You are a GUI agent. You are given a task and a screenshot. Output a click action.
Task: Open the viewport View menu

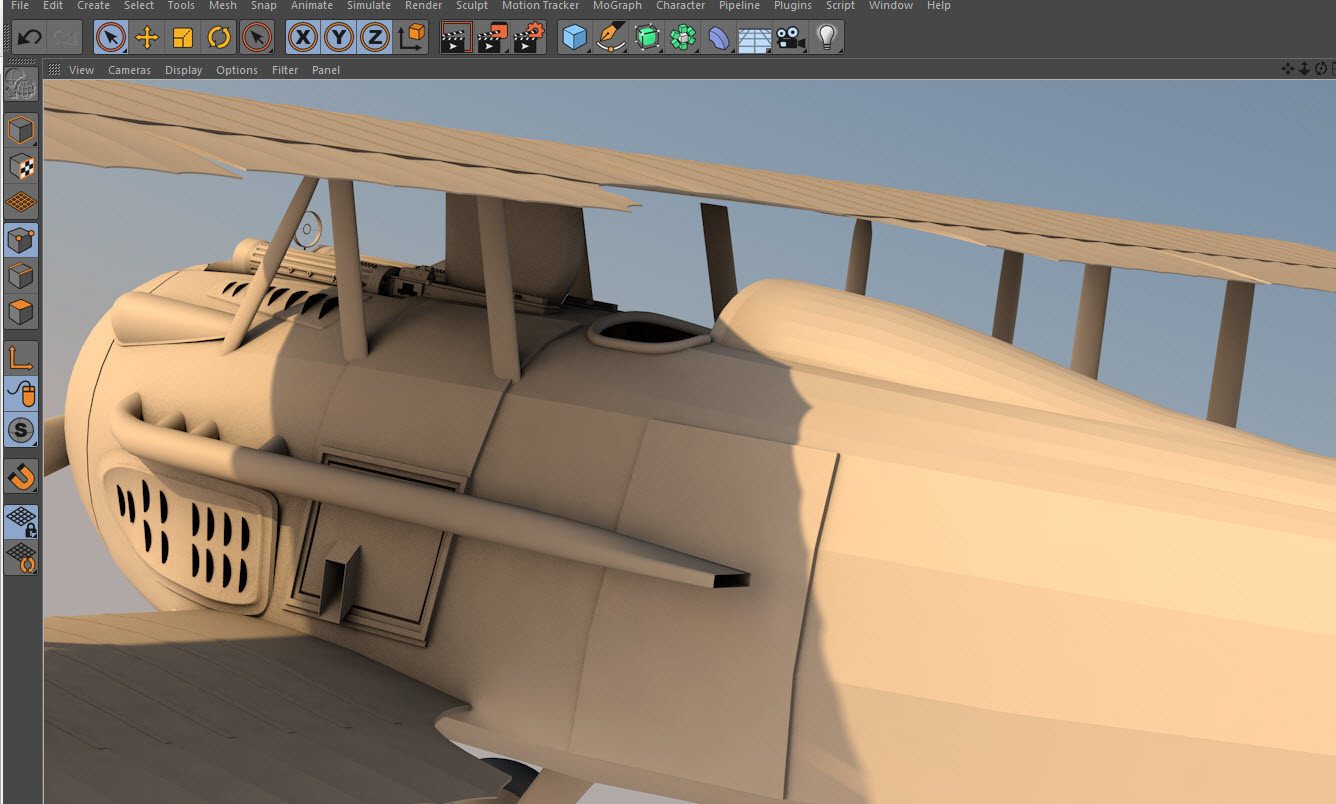coord(81,70)
